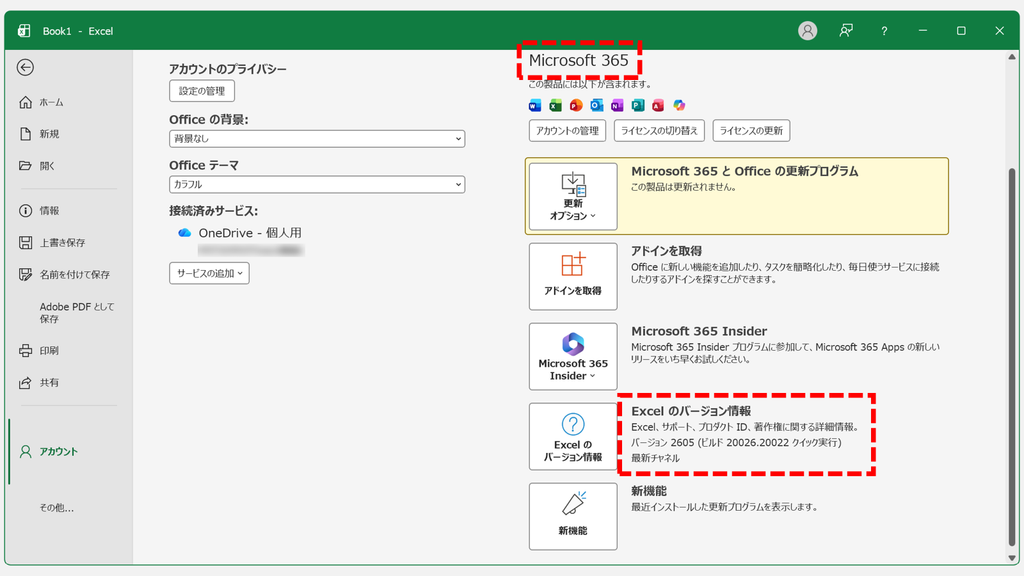Click the アカウントの管理 button
Image resolution: width=1024 pixels, height=576 pixels.
coord(567,131)
